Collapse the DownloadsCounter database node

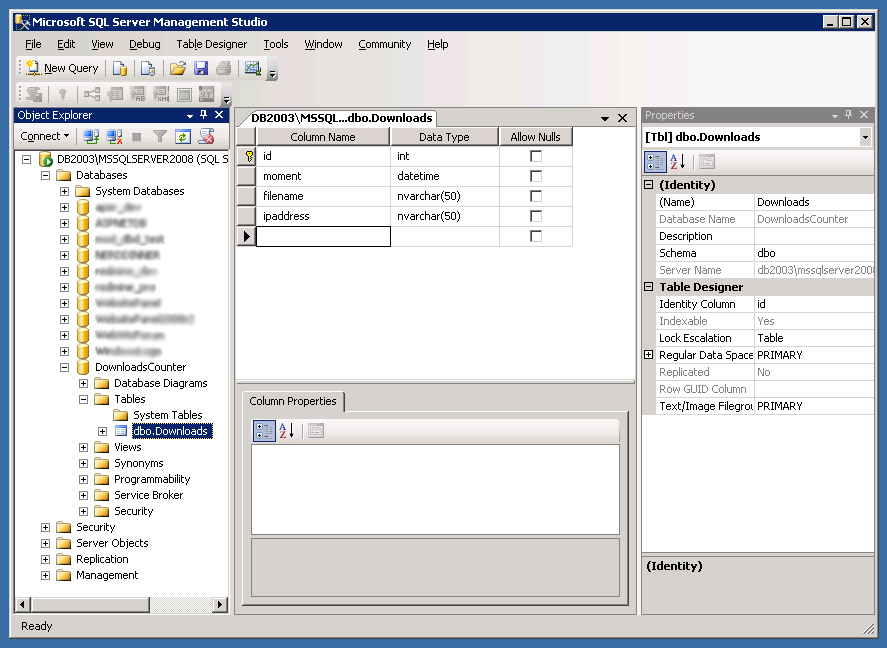point(65,367)
